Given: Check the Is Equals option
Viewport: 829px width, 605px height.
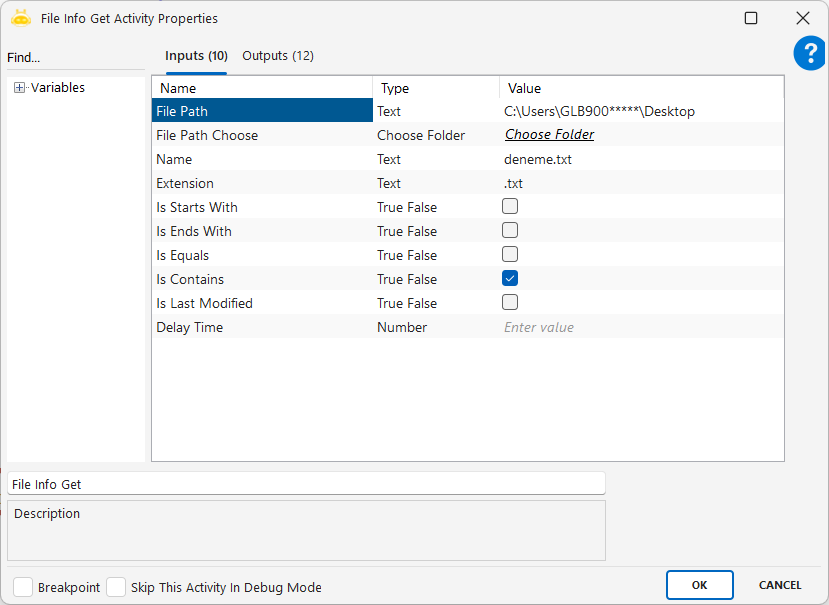Looking at the screenshot, I should (510, 255).
